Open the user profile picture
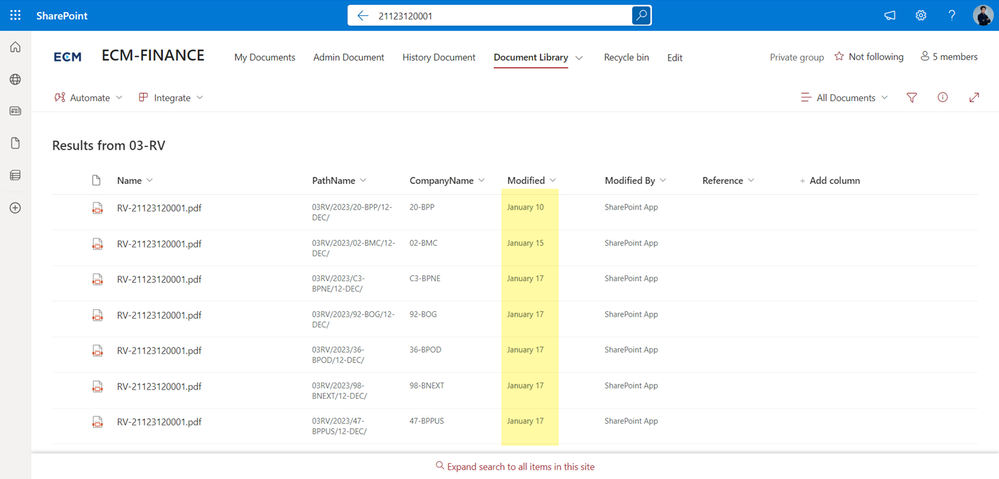999x479 pixels. pos(982,15)
